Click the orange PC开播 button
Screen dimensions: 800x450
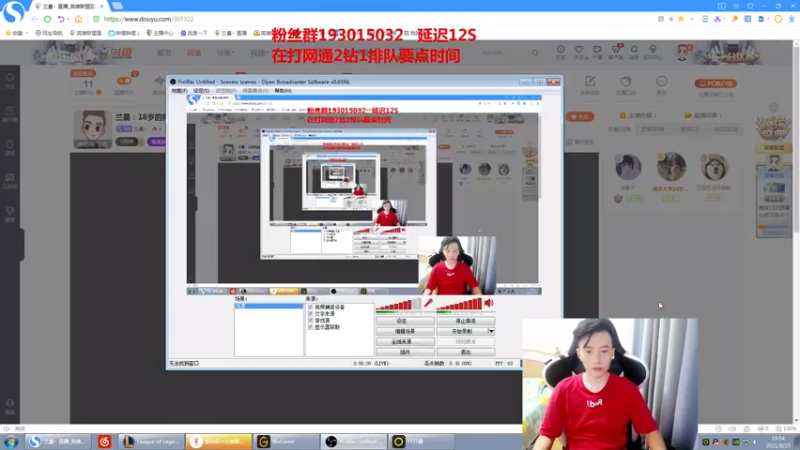pos(715,83)
